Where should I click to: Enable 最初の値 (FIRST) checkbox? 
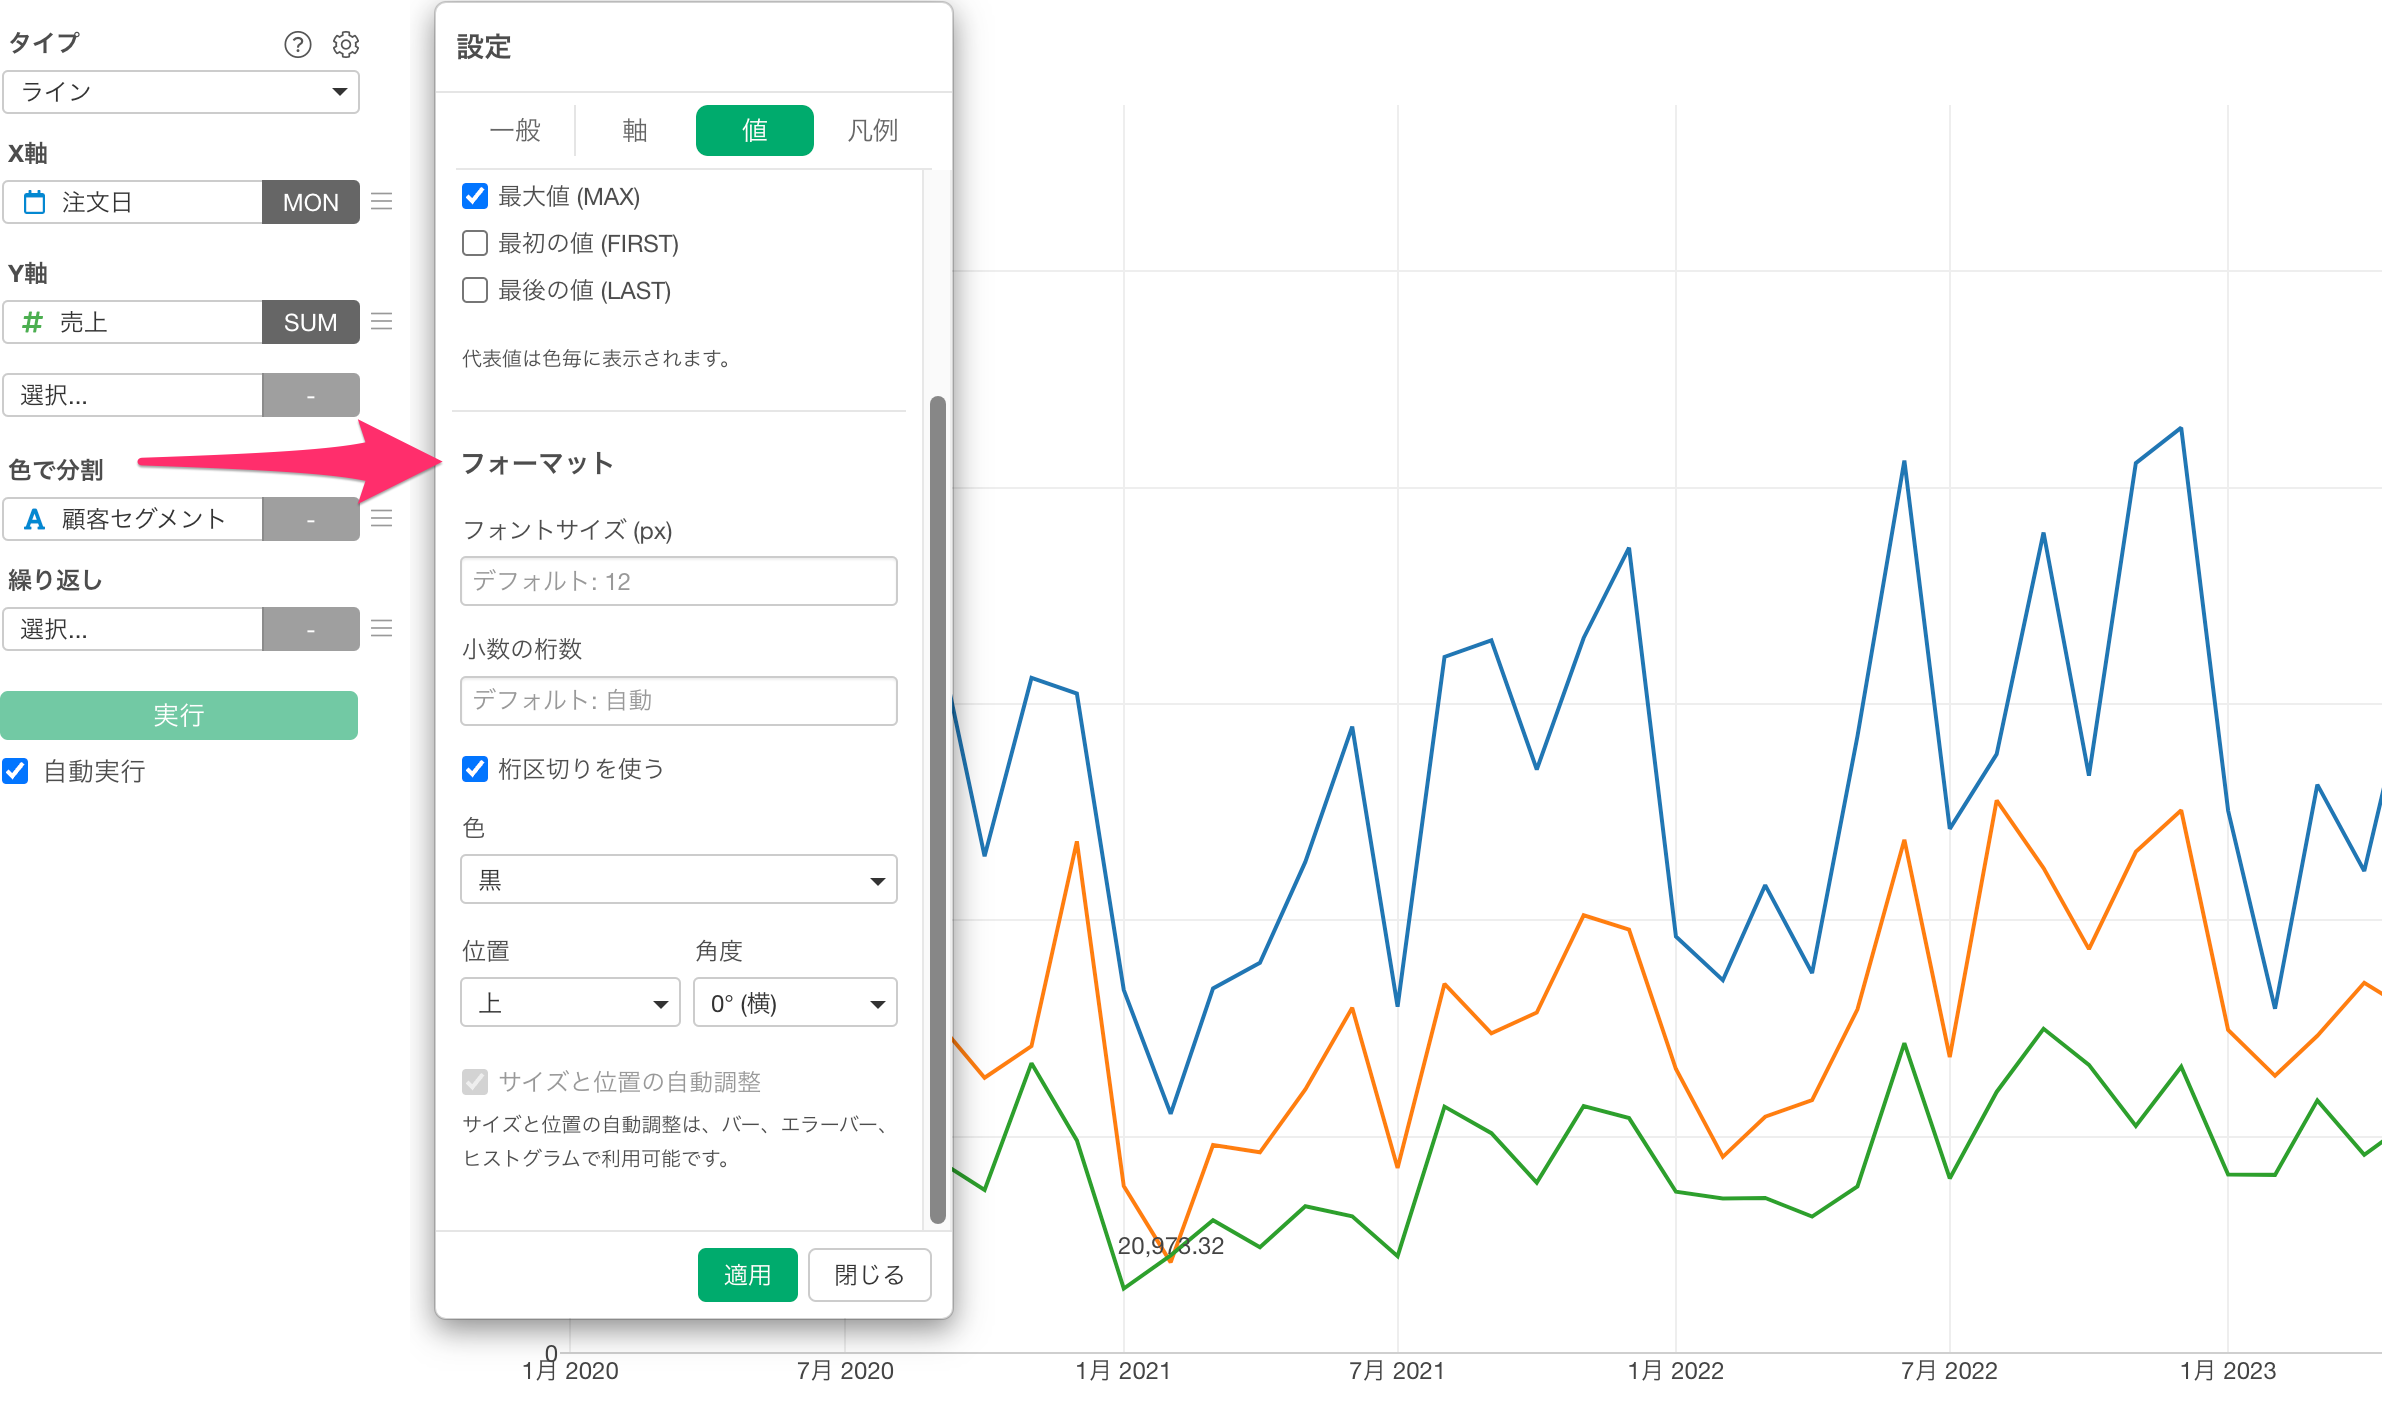coord(475,243)
